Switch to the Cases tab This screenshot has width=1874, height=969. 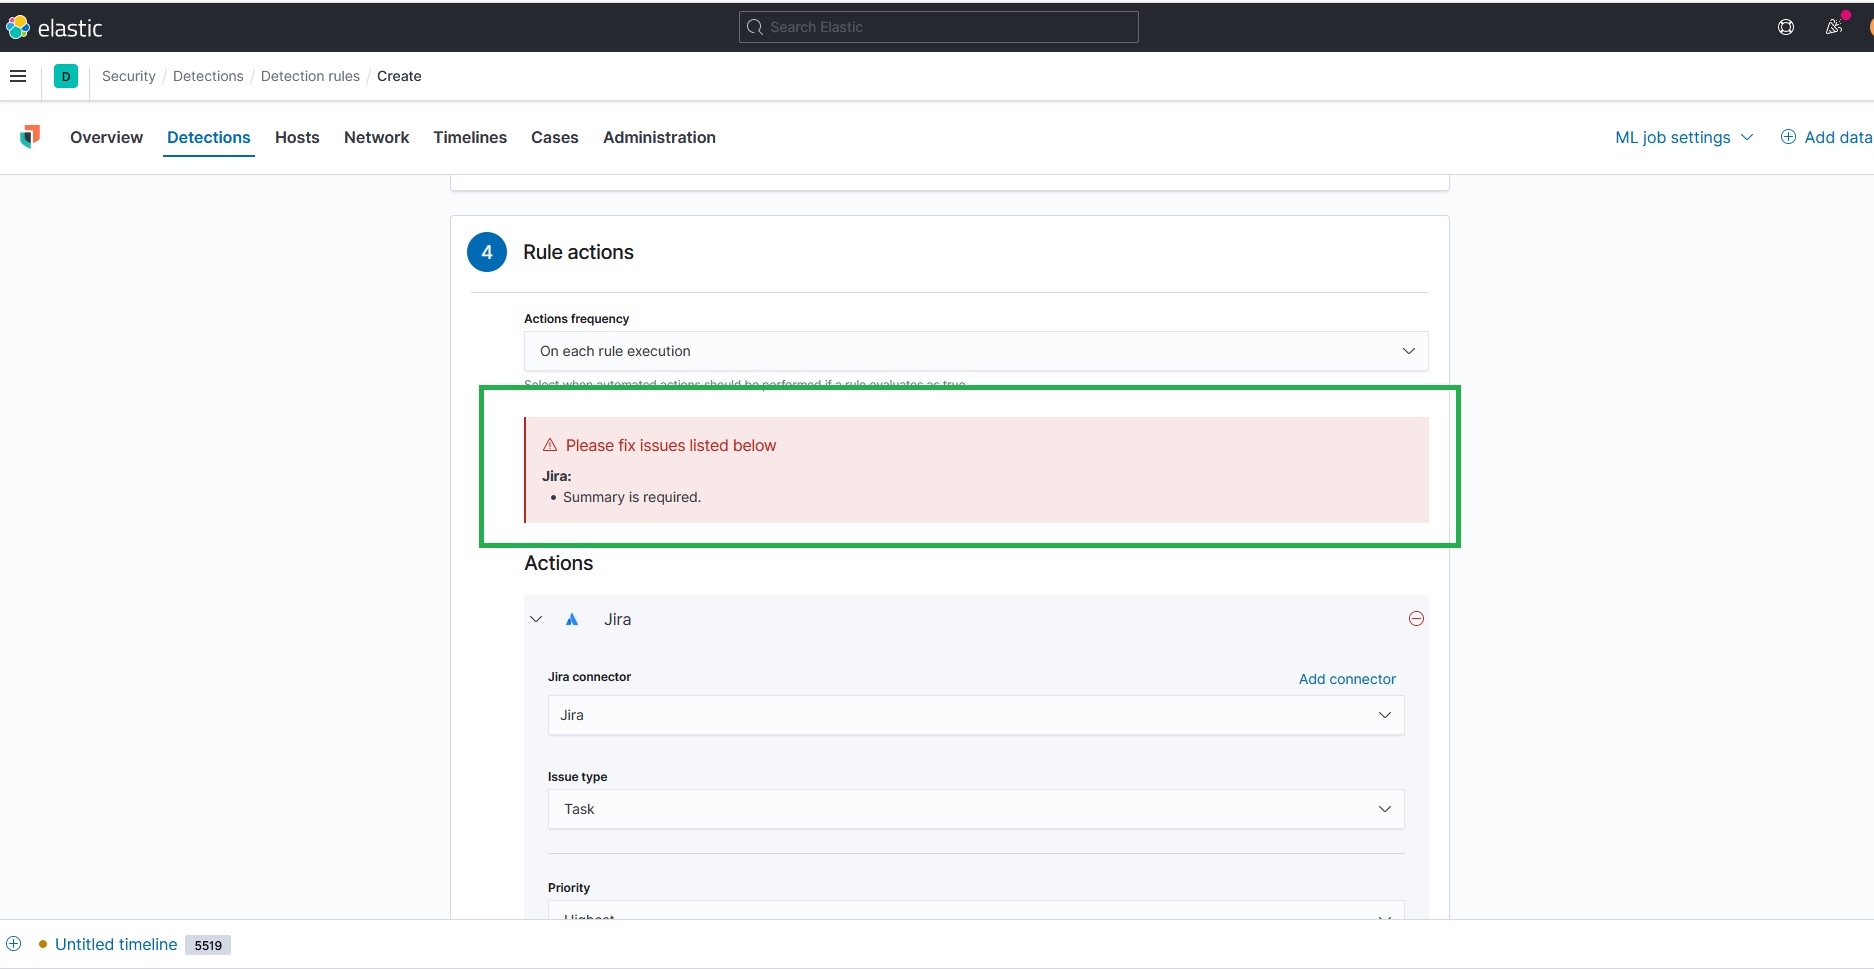(554, 137)
